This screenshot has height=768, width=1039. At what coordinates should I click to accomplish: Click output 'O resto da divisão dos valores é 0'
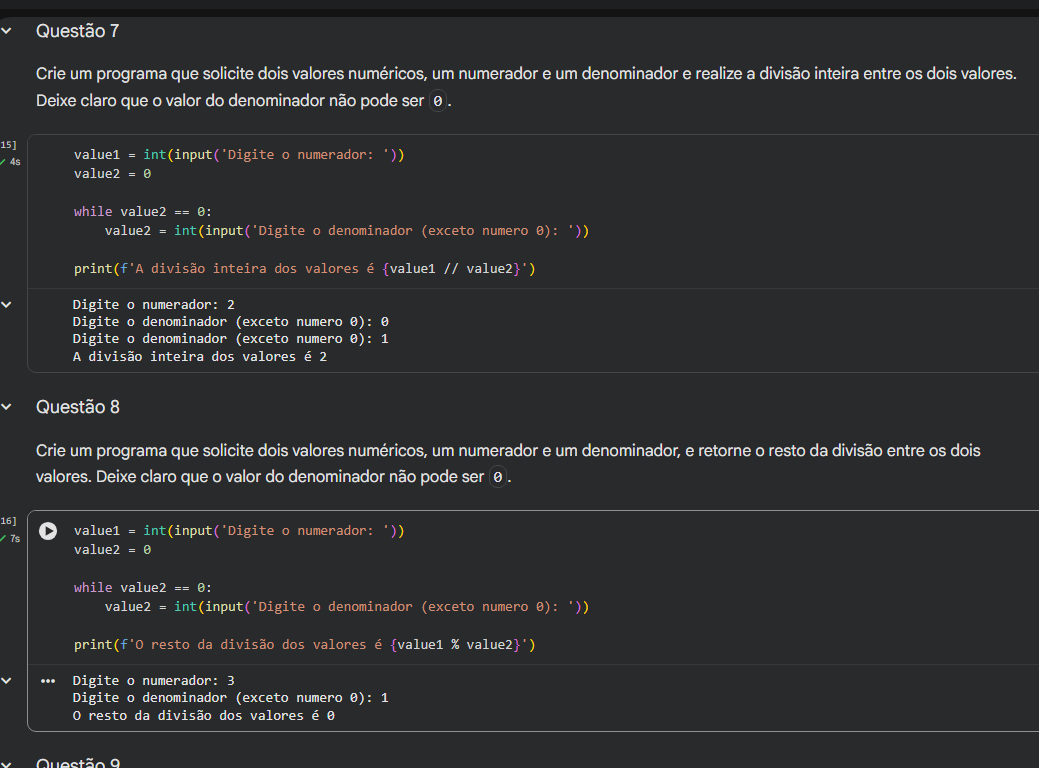click(x=203, y=716)
